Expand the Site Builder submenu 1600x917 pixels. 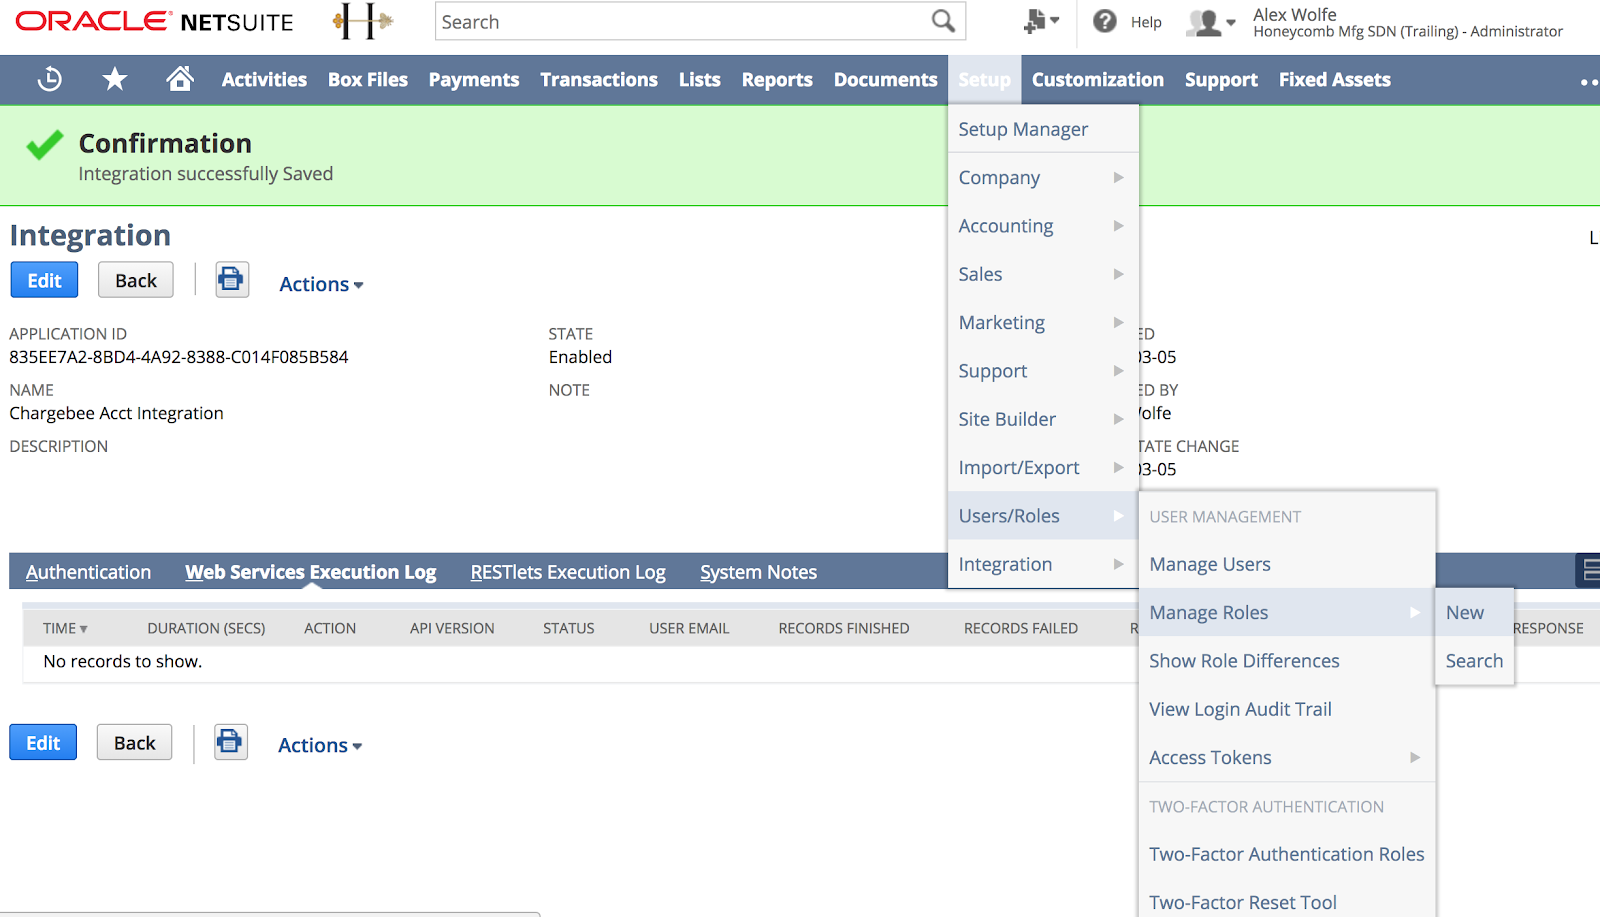click(x=1043, y=419)
